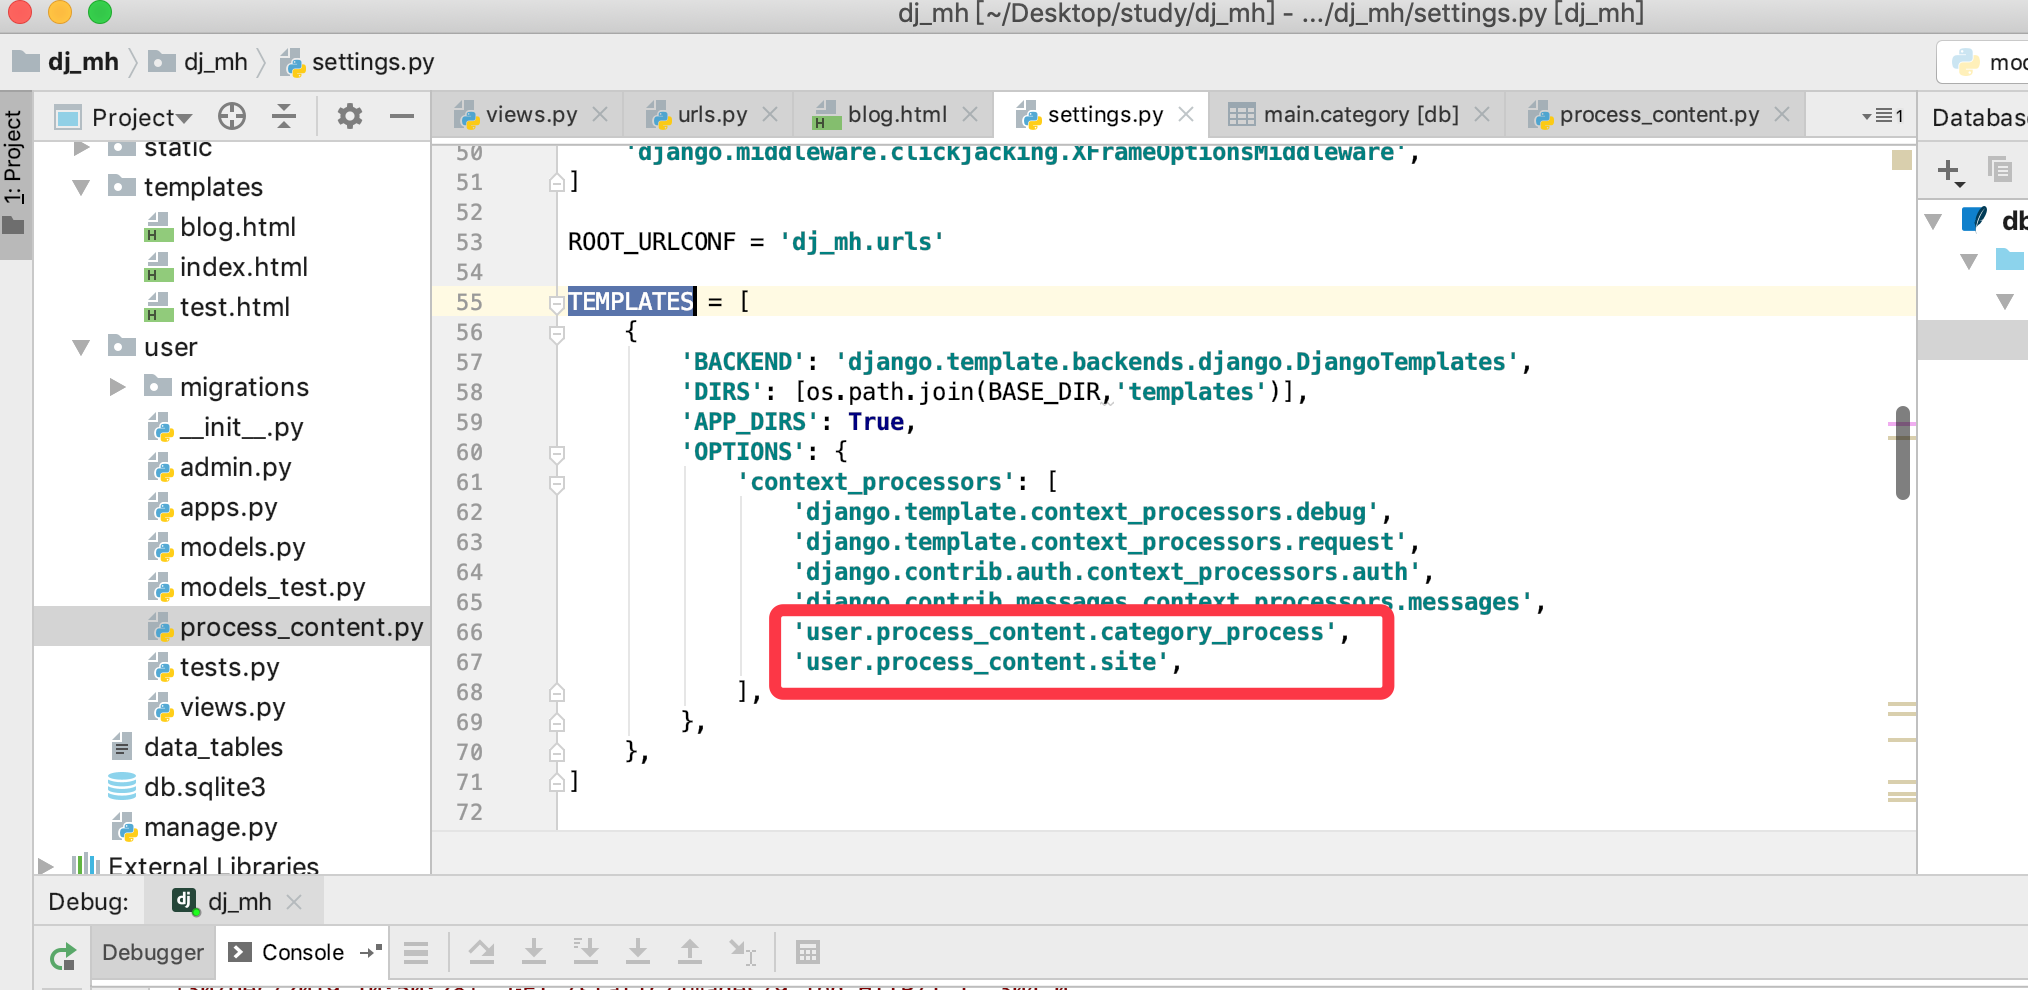Toggle fold end marker at line 51
Image resolution: width=2028 pixels, height=990 pixels.
557,182
